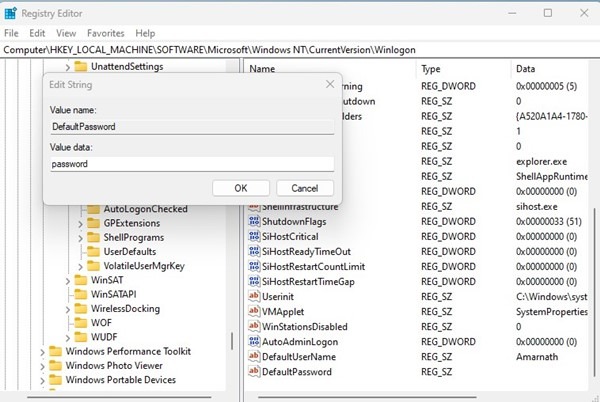The height and width of the screenshot is (402, 600).
Task: Expand the Windows Performance Toolkit node
Action: point(43,352)
